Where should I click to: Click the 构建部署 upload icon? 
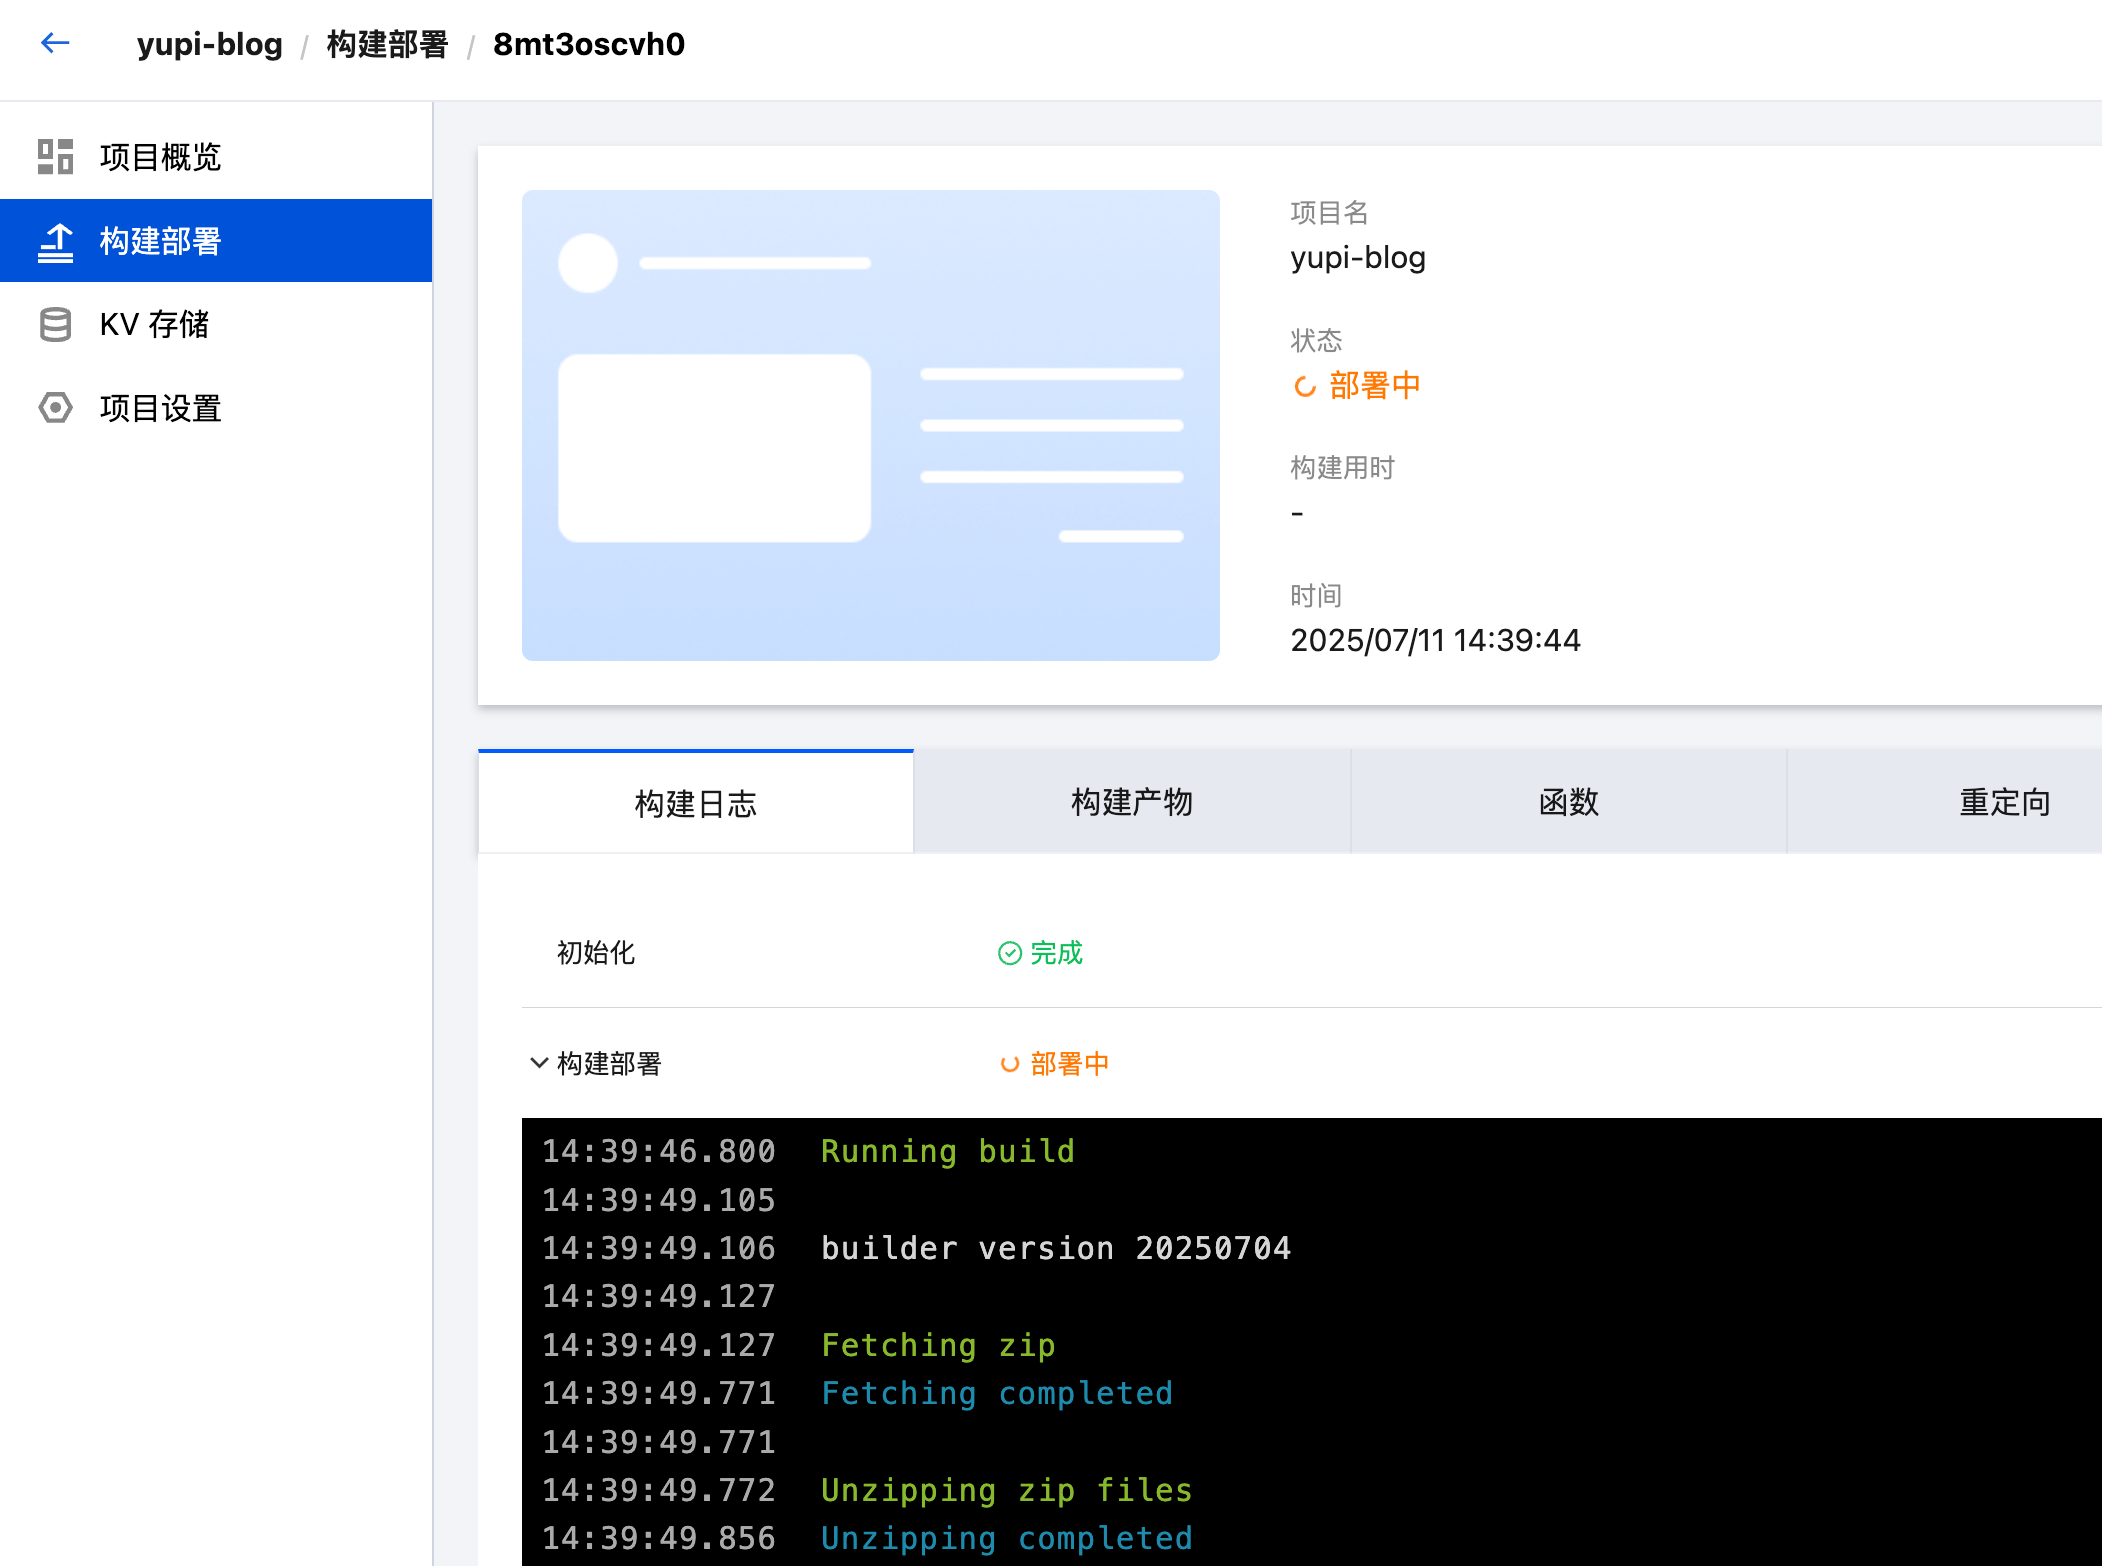tap(55, 241)
